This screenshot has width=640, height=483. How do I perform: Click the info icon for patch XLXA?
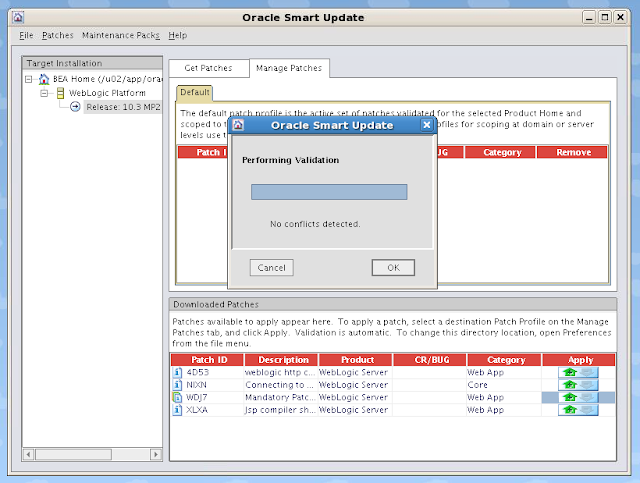[177, 410]
